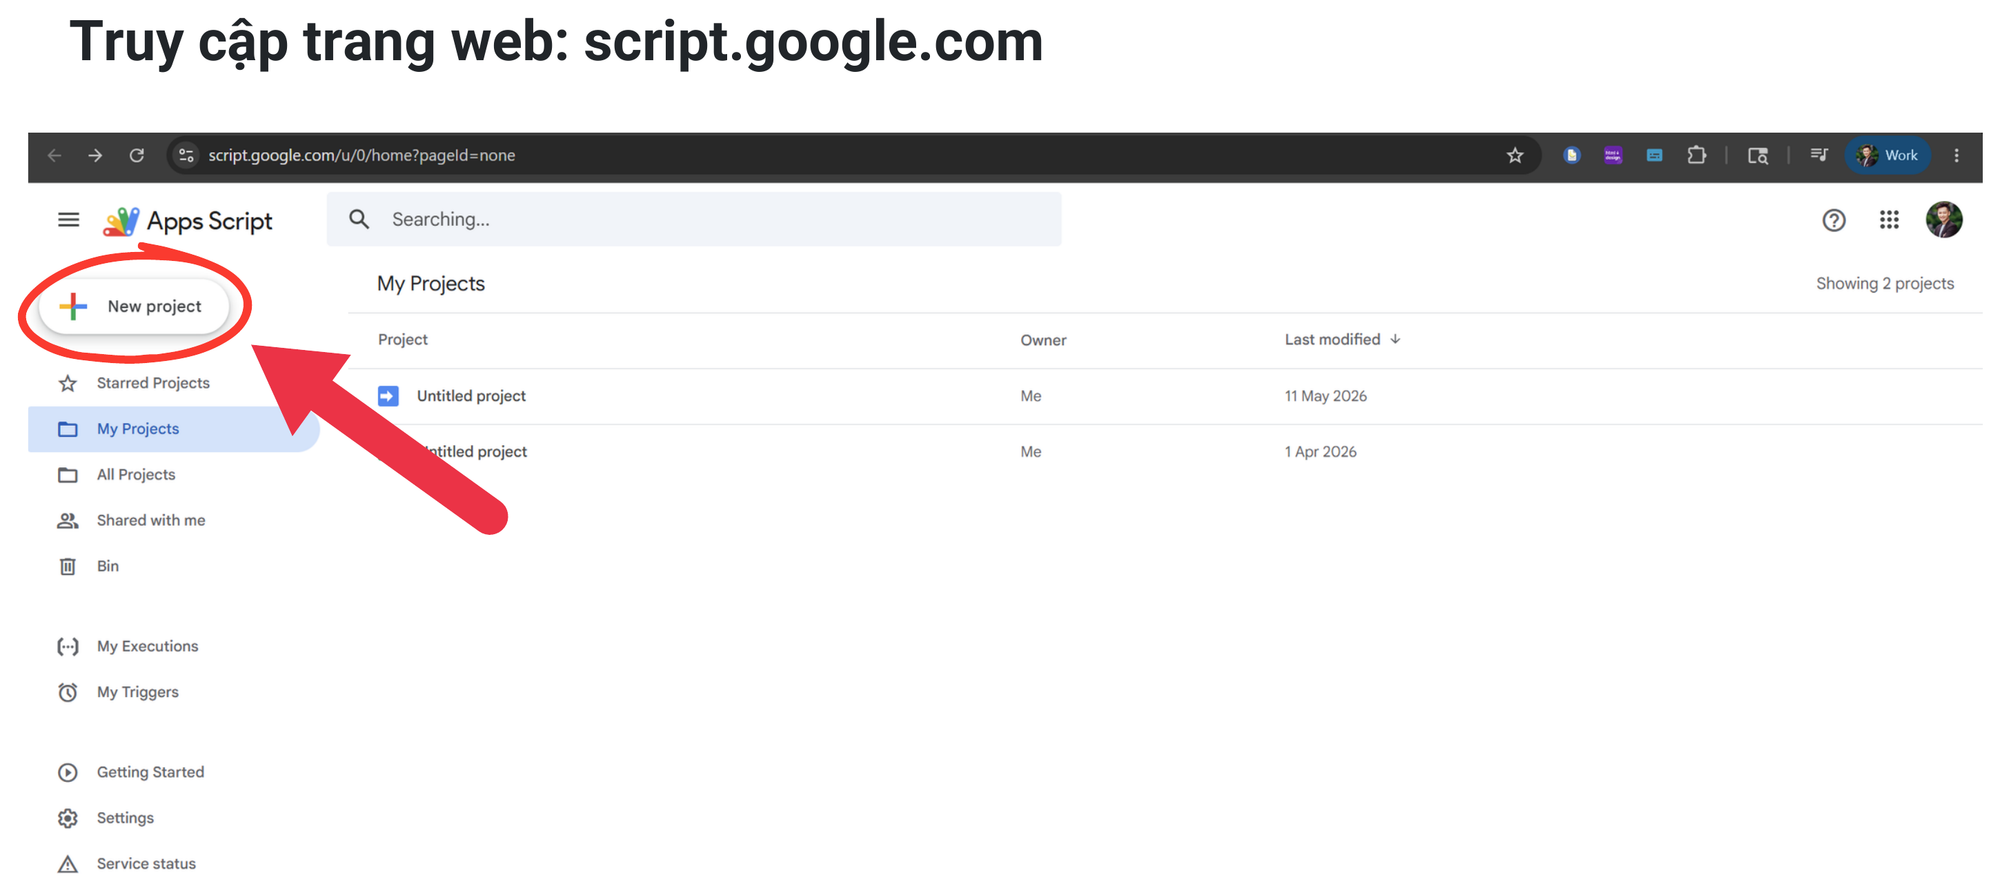The image size is (2000, 891).
Task: Reload the page with the refresh icon
Action: click(x=137, y=155)
